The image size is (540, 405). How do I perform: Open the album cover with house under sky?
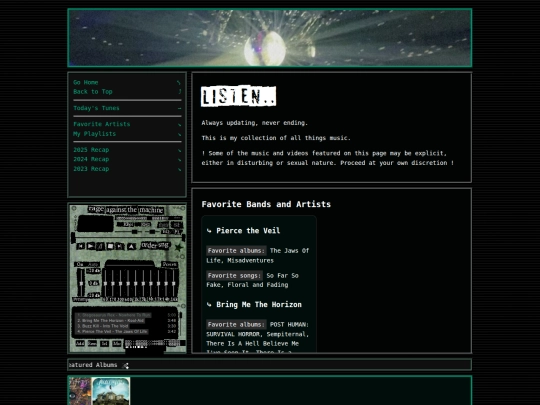click(x=111, y=391)
